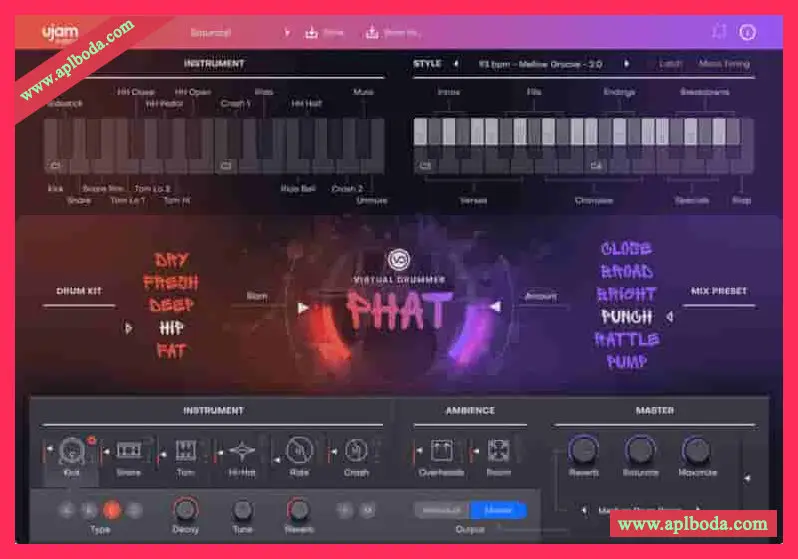This screenshot has height=559, width=798.
Task: Pick the BRIGHT mix preset
Action: point(626,294)
